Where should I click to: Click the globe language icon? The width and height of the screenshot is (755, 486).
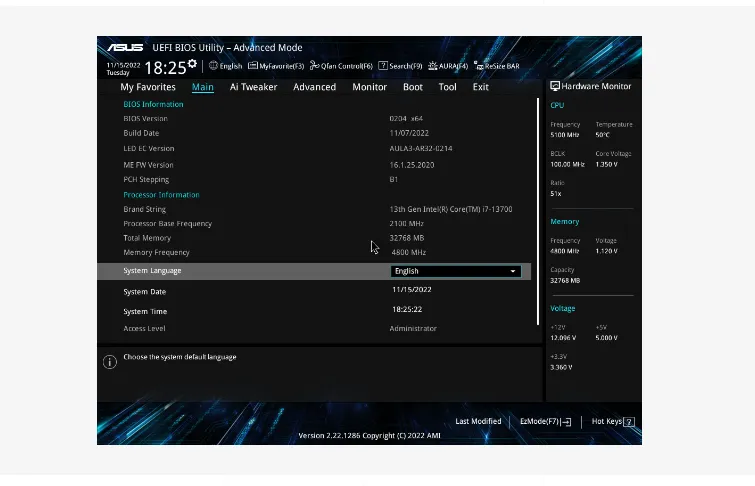coord(213,66)
